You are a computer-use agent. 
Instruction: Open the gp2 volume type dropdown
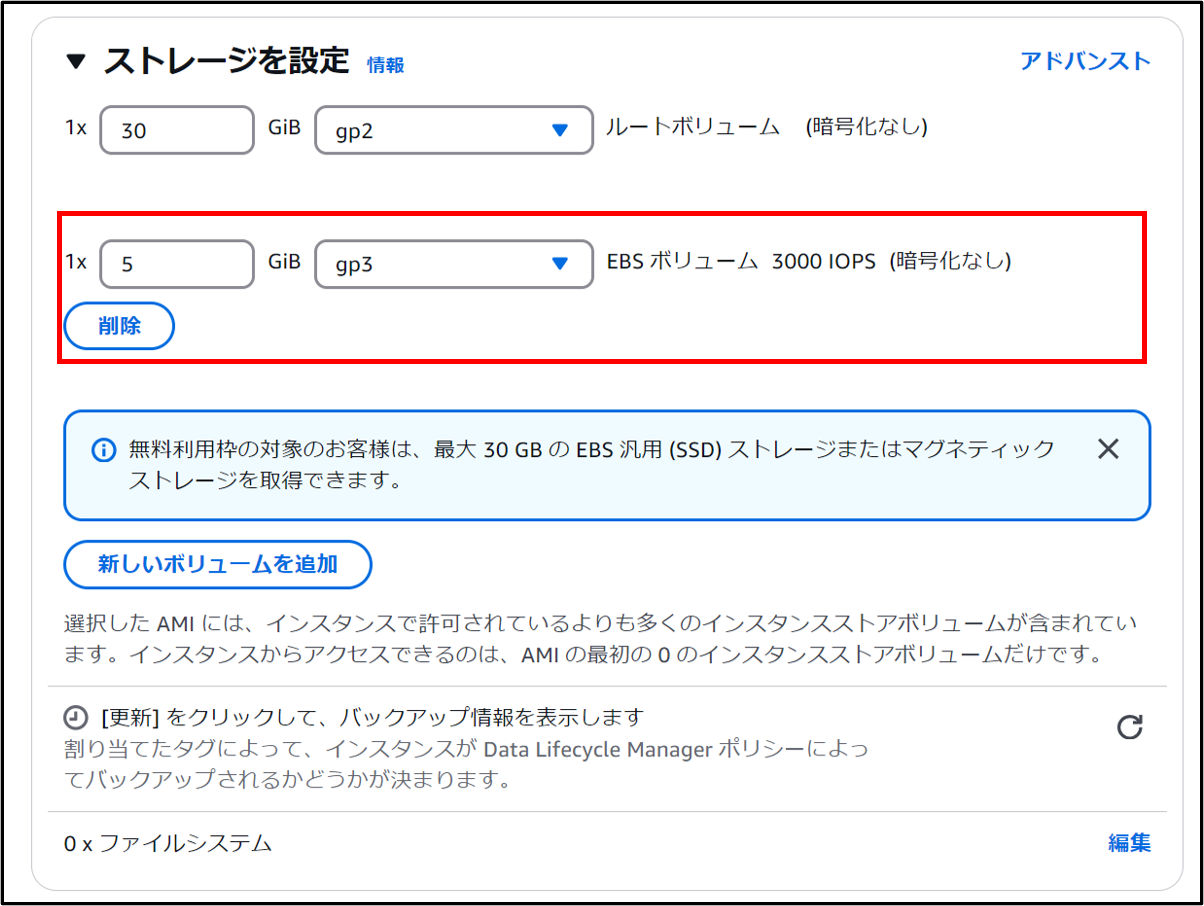pos(454,130)
